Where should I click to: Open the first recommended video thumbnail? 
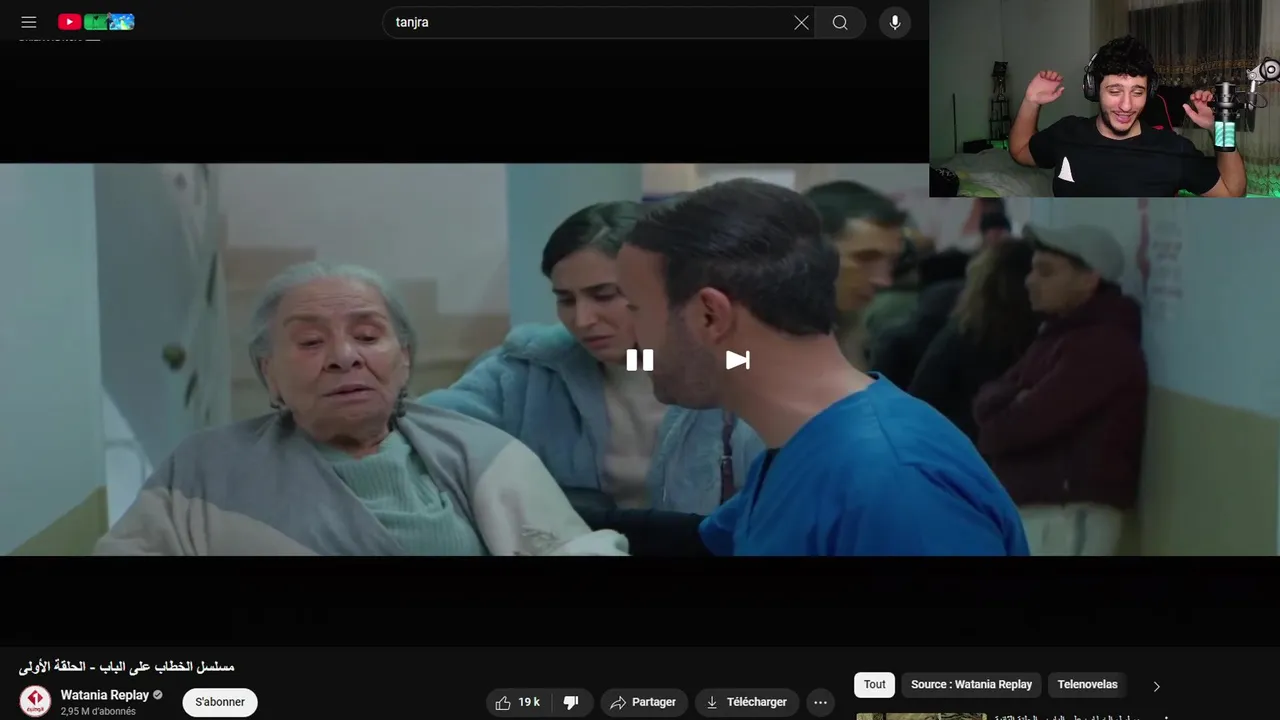point(921,716)
